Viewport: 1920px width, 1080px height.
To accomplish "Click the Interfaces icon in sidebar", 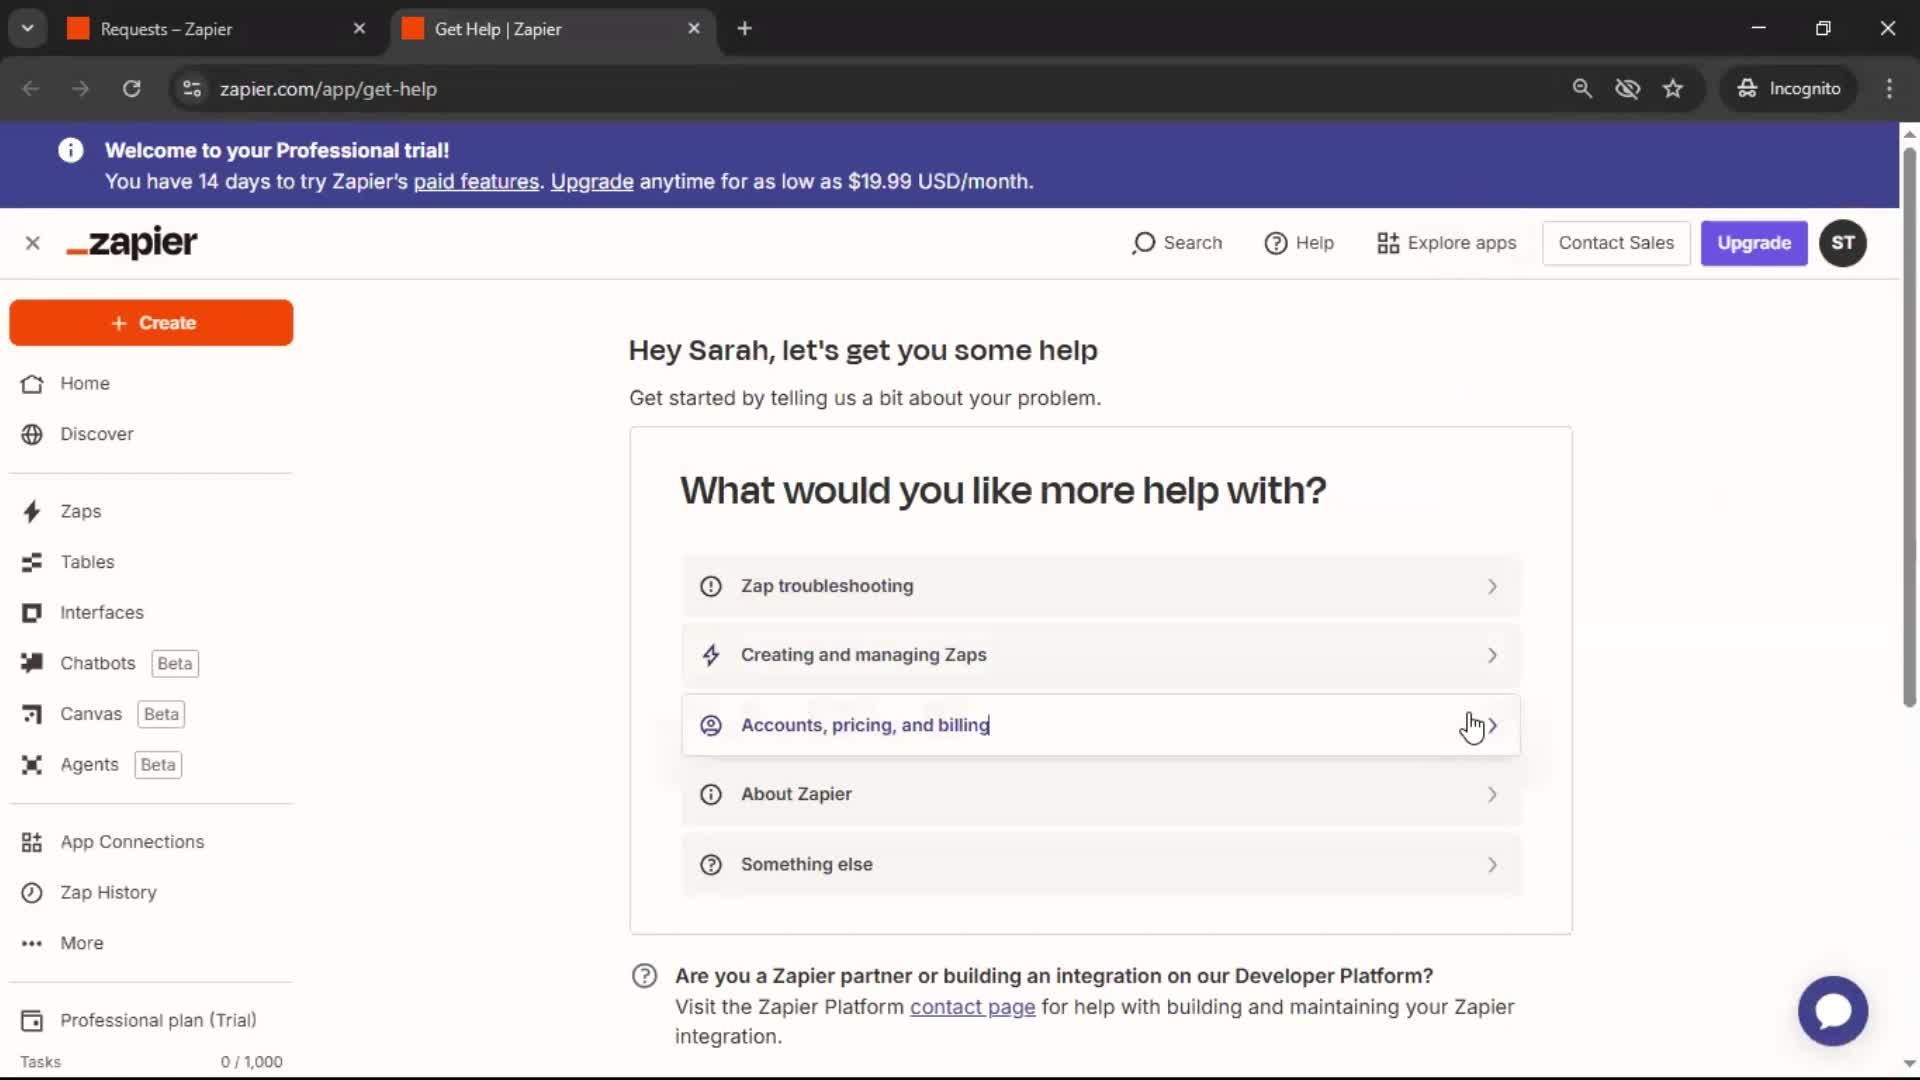I will pyautogui.click(x=32, y=613).
